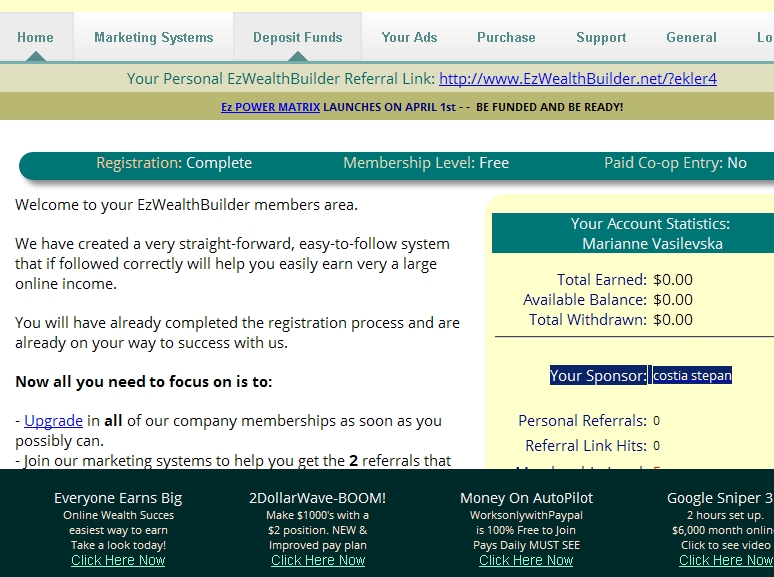Screen dimensions: 774x577
Task: Click Here Now under 2DollarWave-BOOM!
Action: coord(318,560)
